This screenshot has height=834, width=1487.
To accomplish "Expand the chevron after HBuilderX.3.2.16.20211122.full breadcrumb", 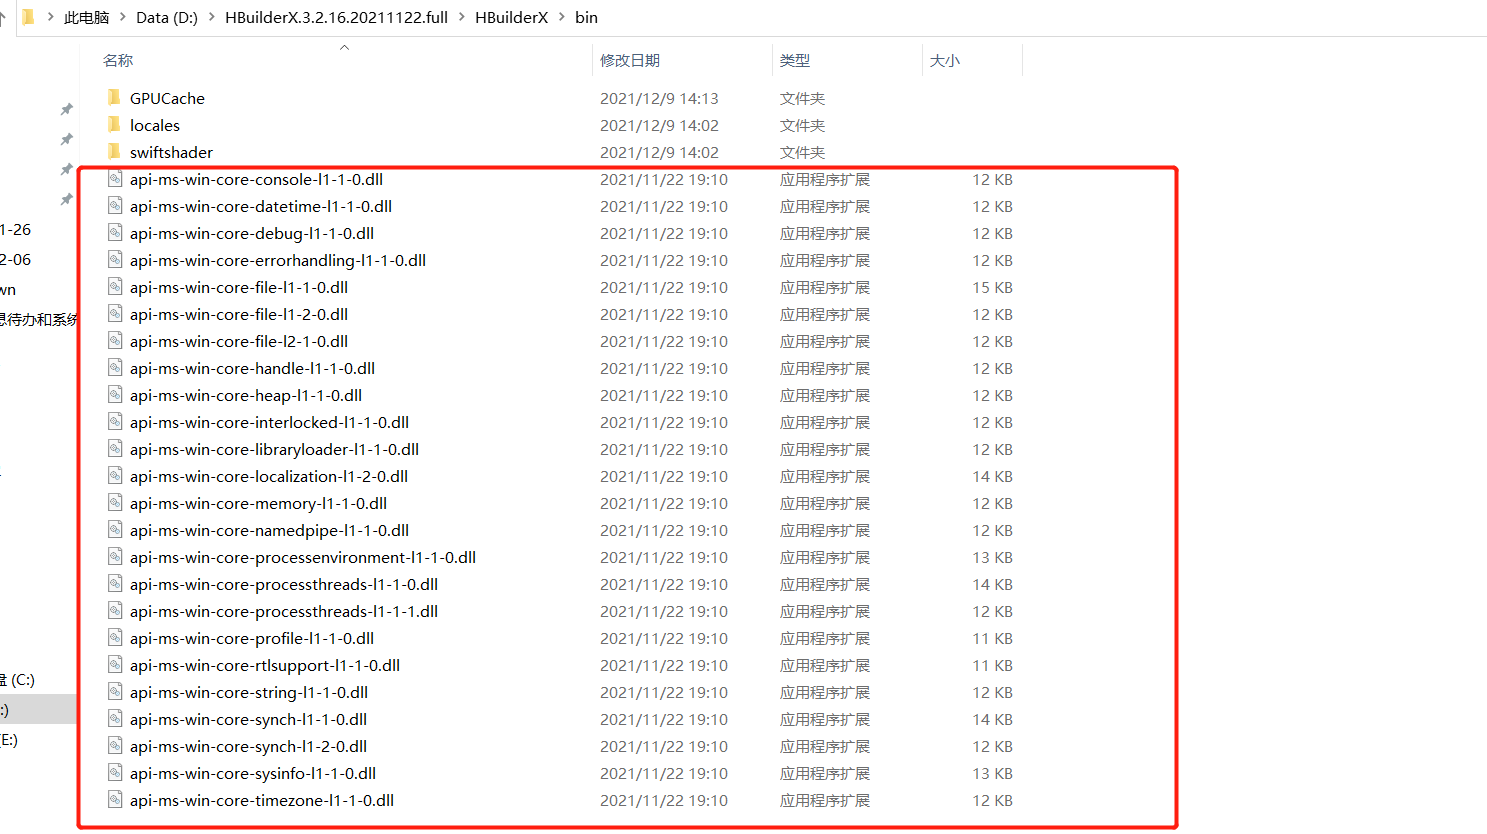I will point(462,17).
